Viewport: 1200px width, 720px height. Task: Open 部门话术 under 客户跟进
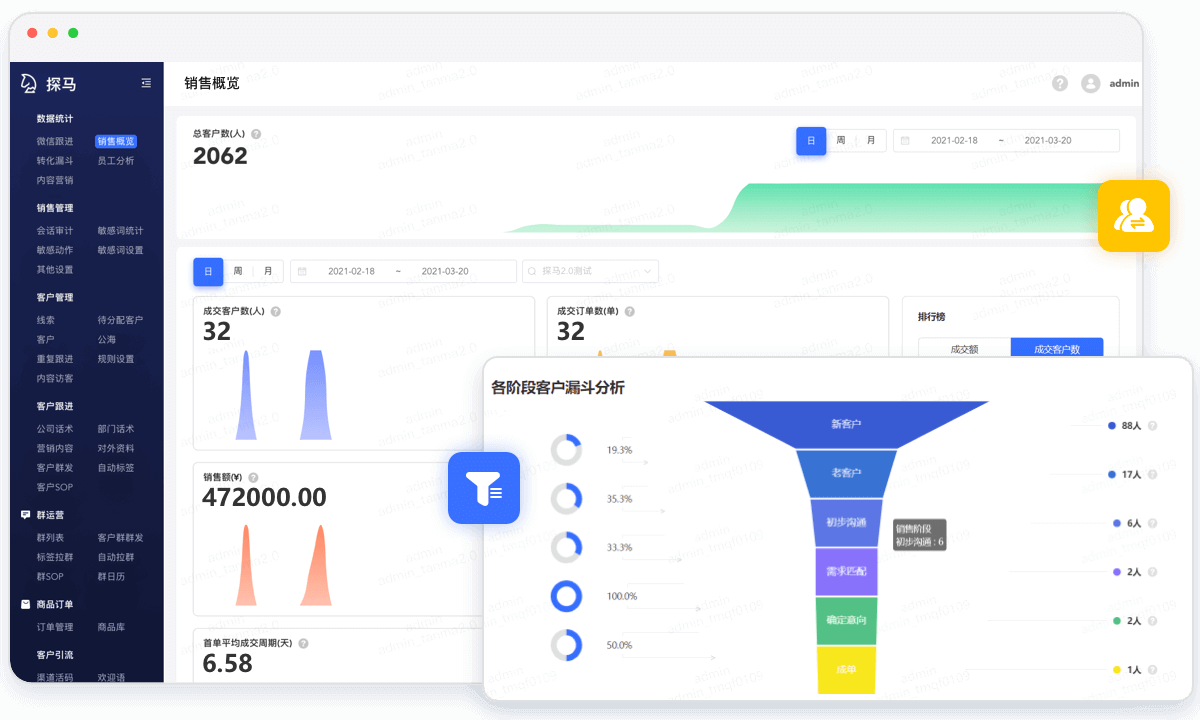point(116,429)
